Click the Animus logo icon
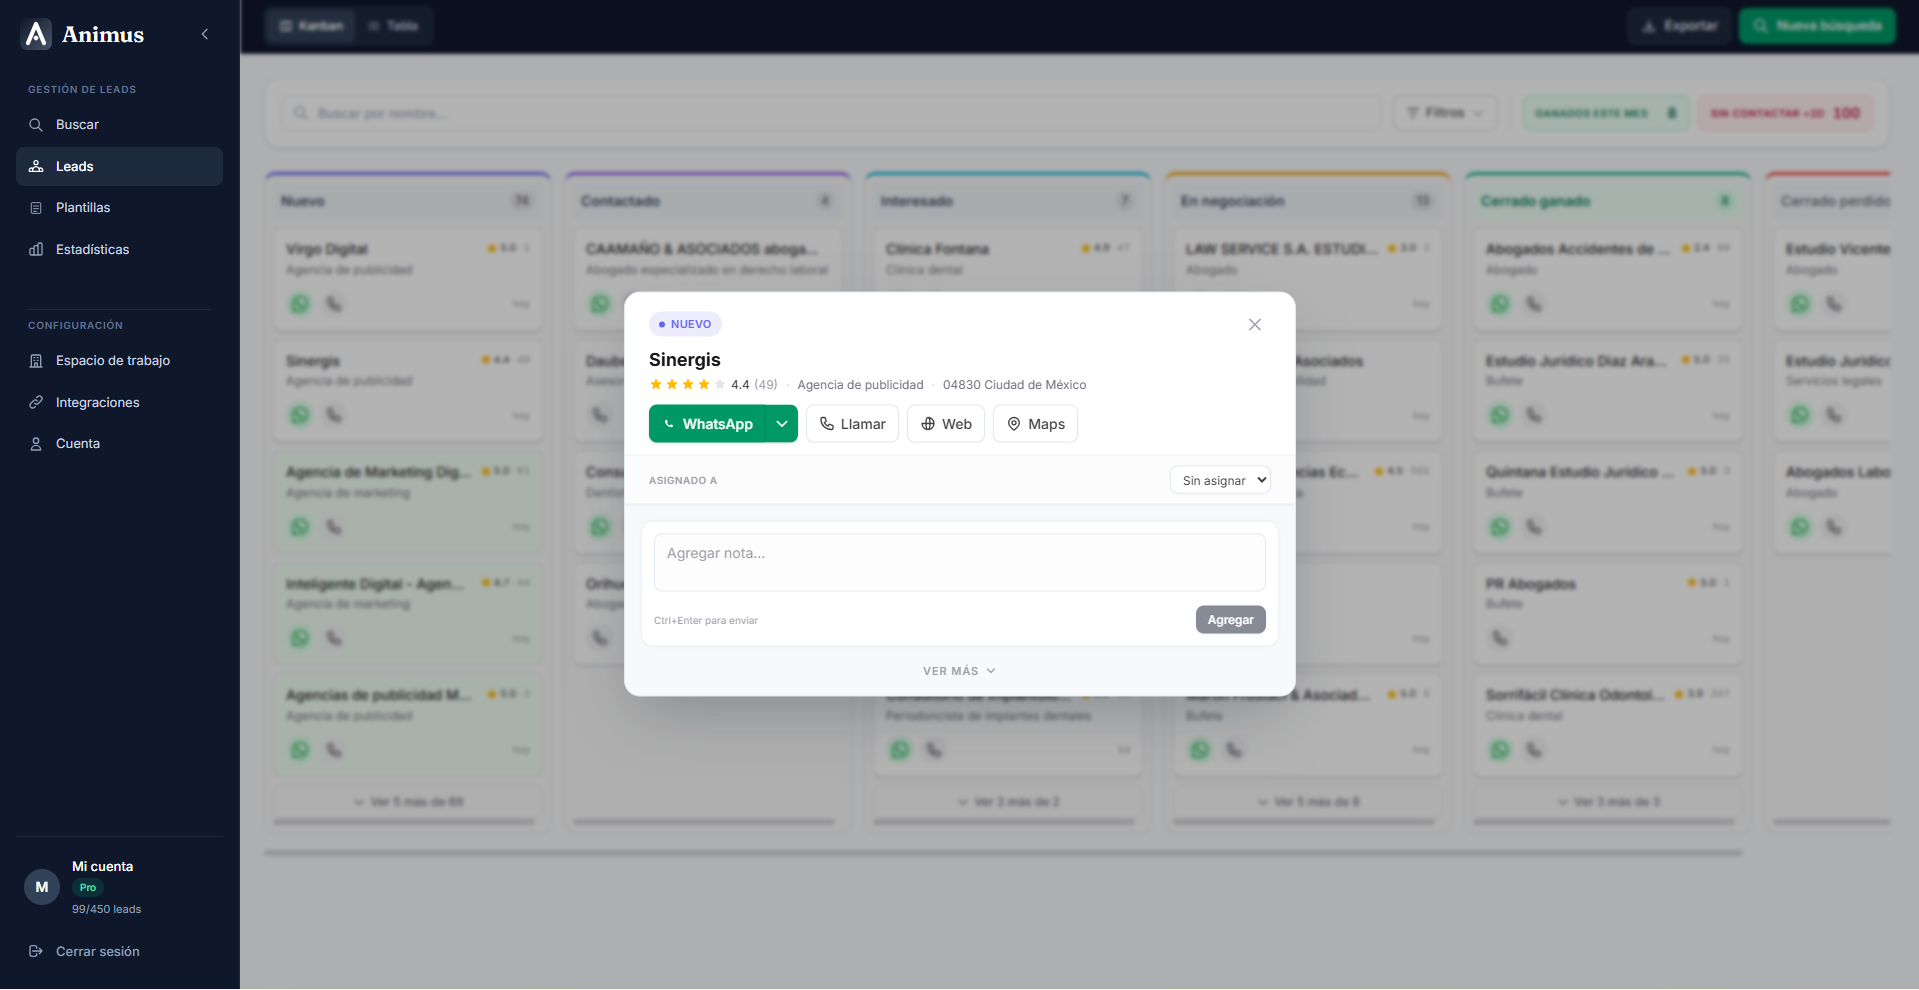 (37, 34)
